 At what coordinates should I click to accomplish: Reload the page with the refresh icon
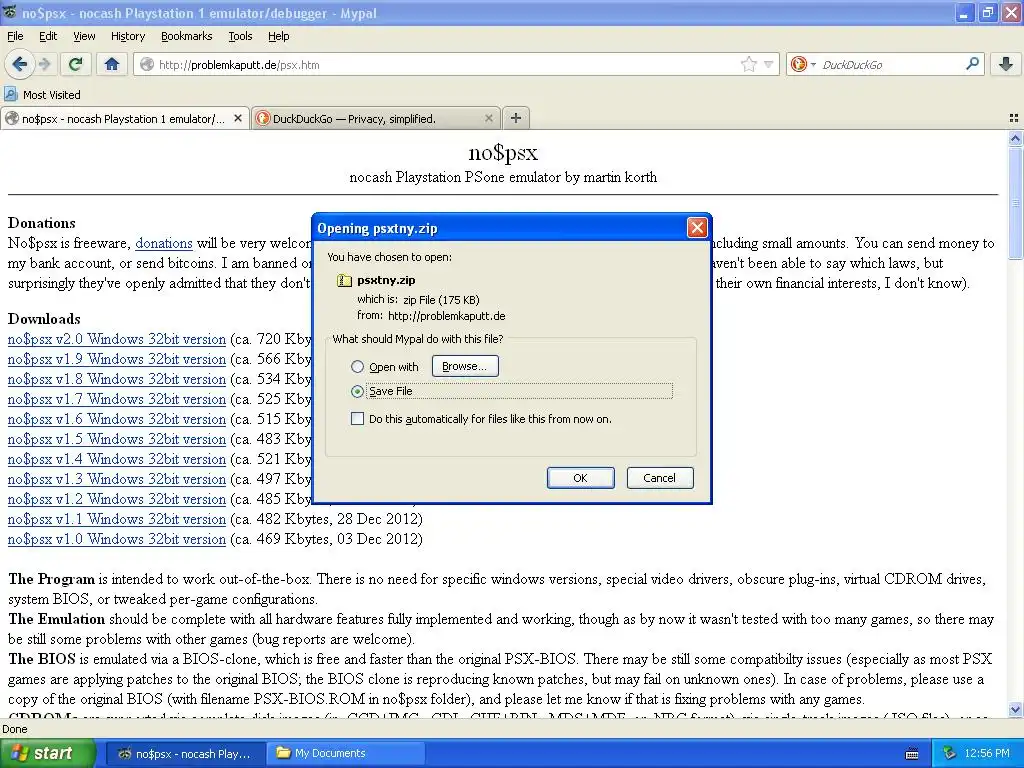click(x=76, y=64)
